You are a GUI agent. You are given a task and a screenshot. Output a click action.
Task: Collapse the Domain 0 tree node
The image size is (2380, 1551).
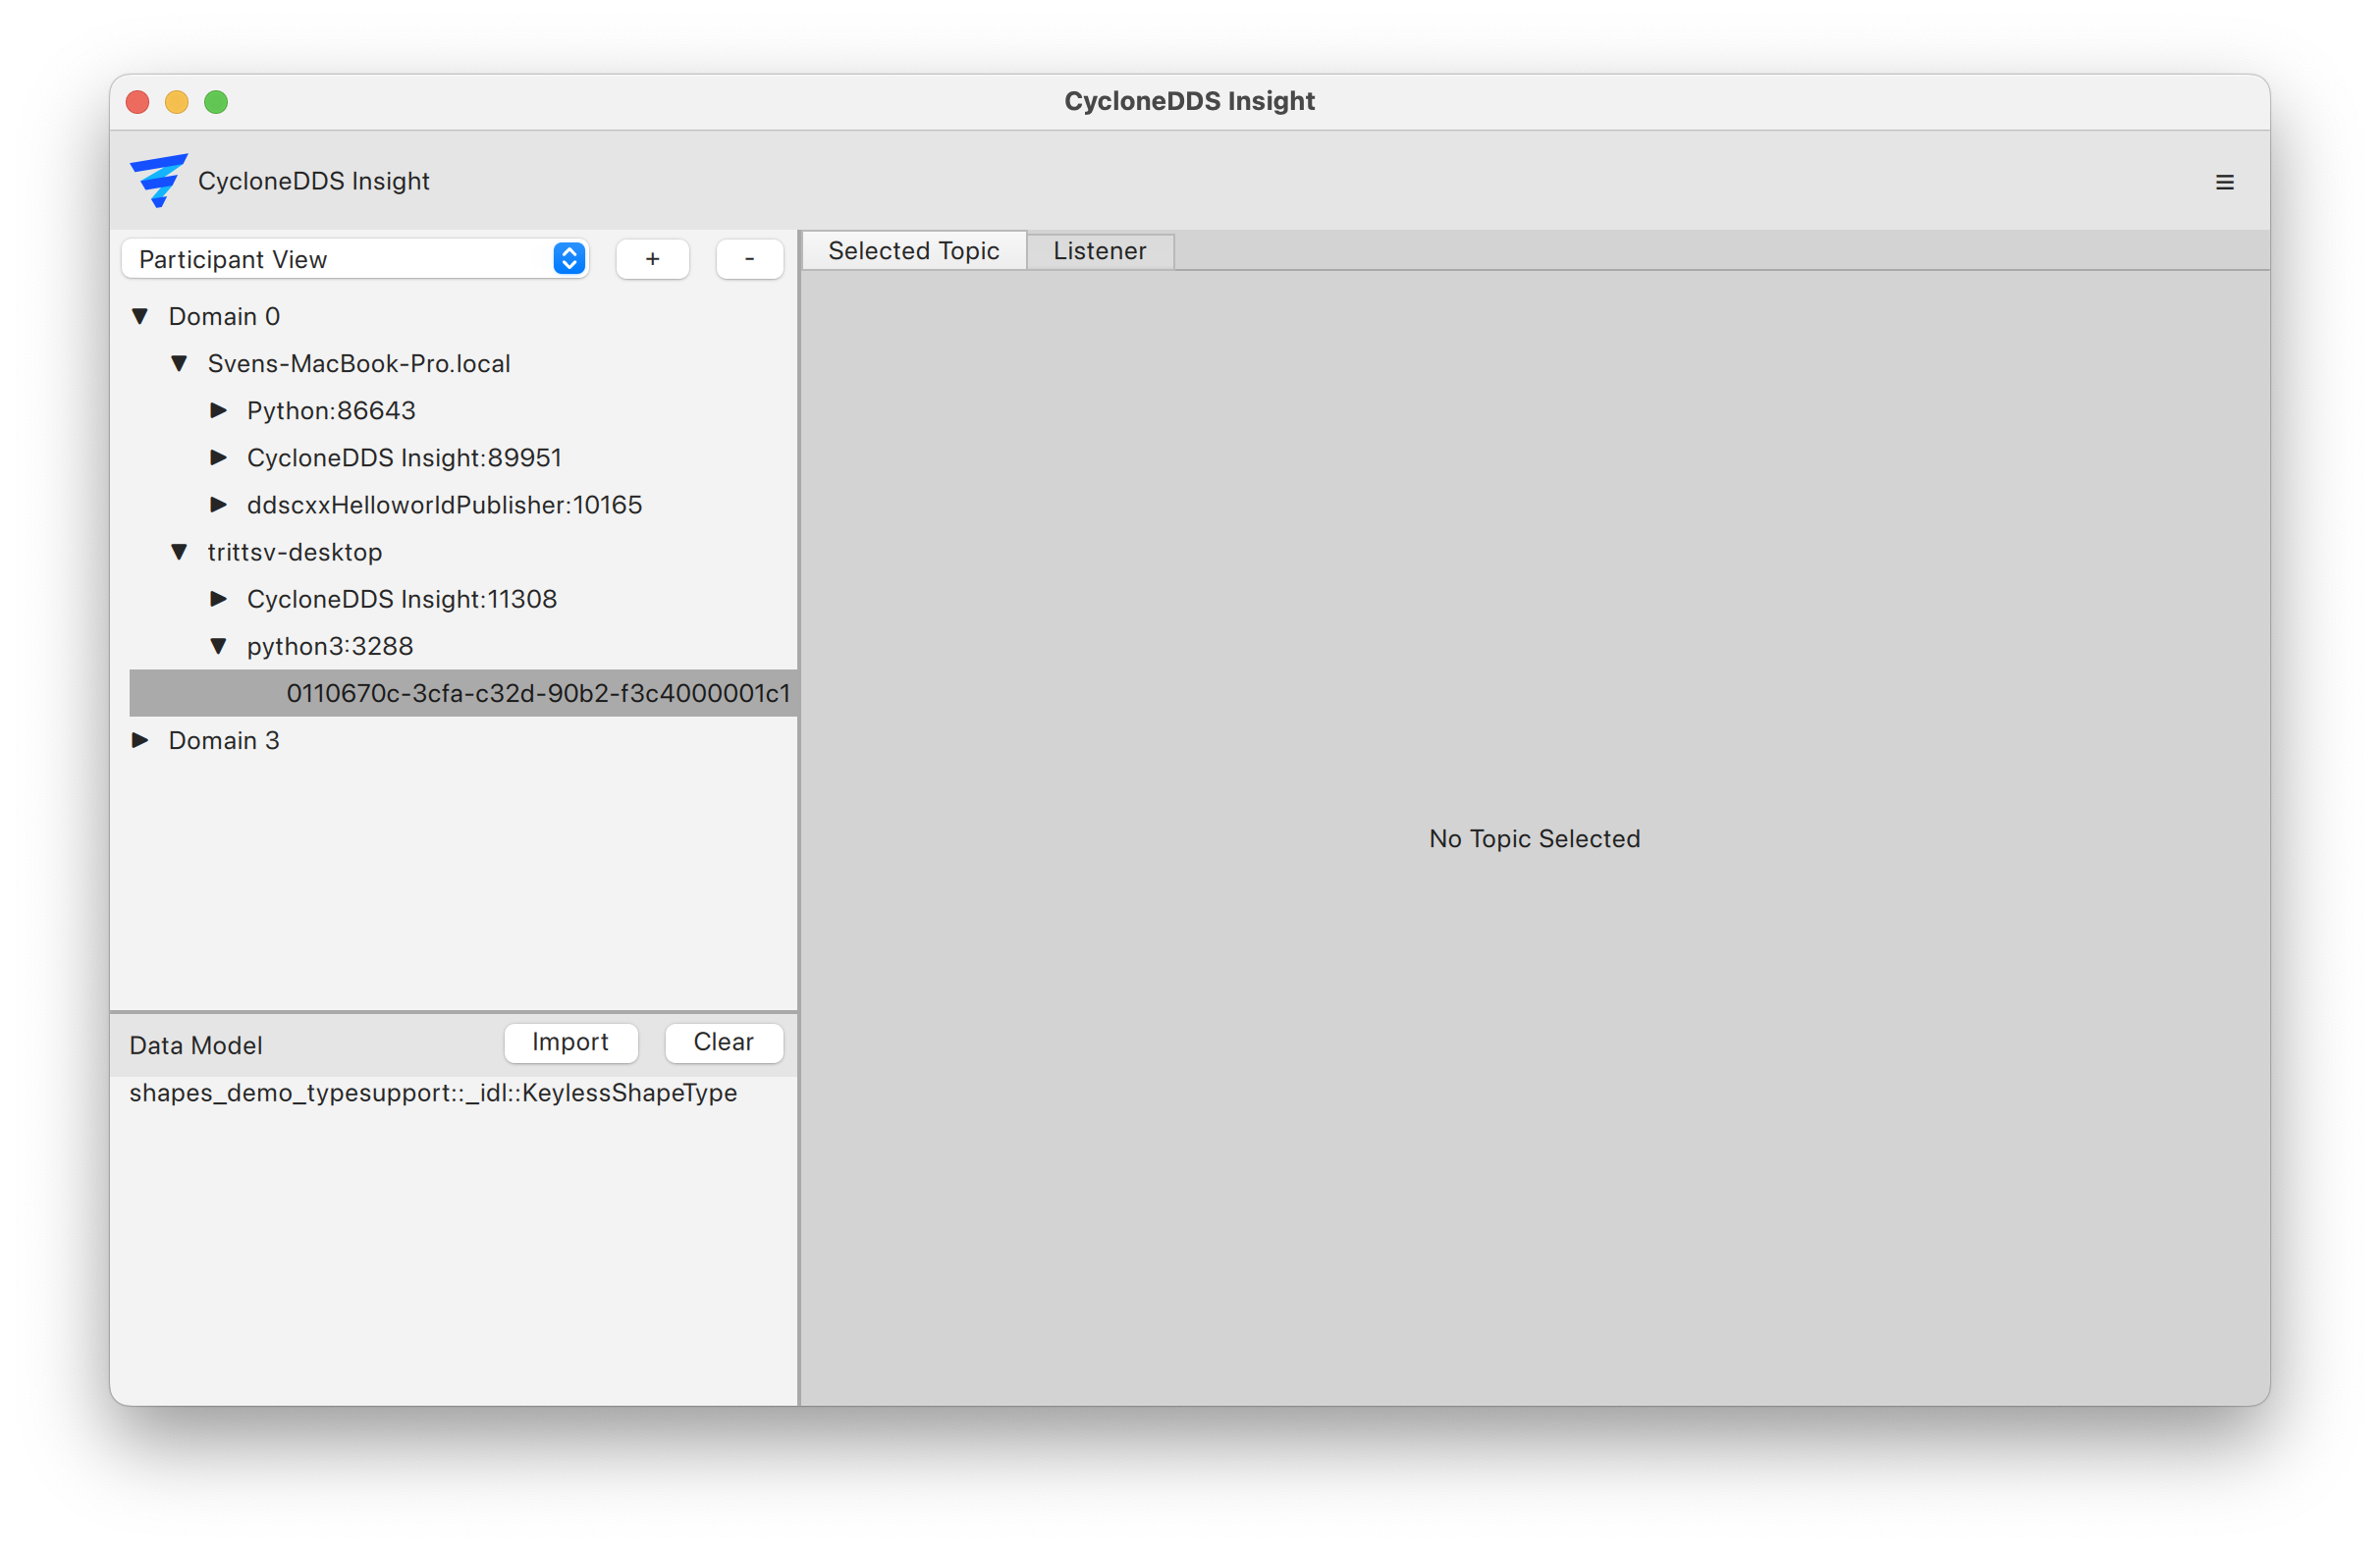point(140,316)
